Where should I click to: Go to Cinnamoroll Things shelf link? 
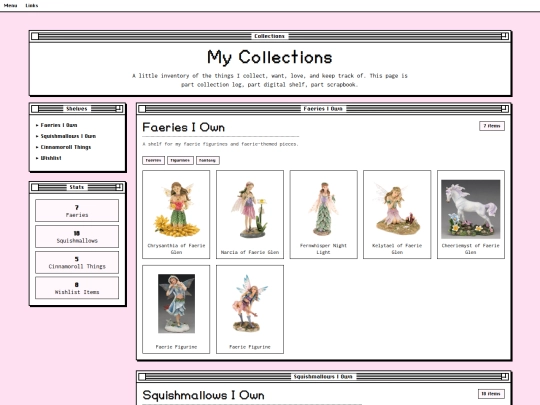click(66, 147)
